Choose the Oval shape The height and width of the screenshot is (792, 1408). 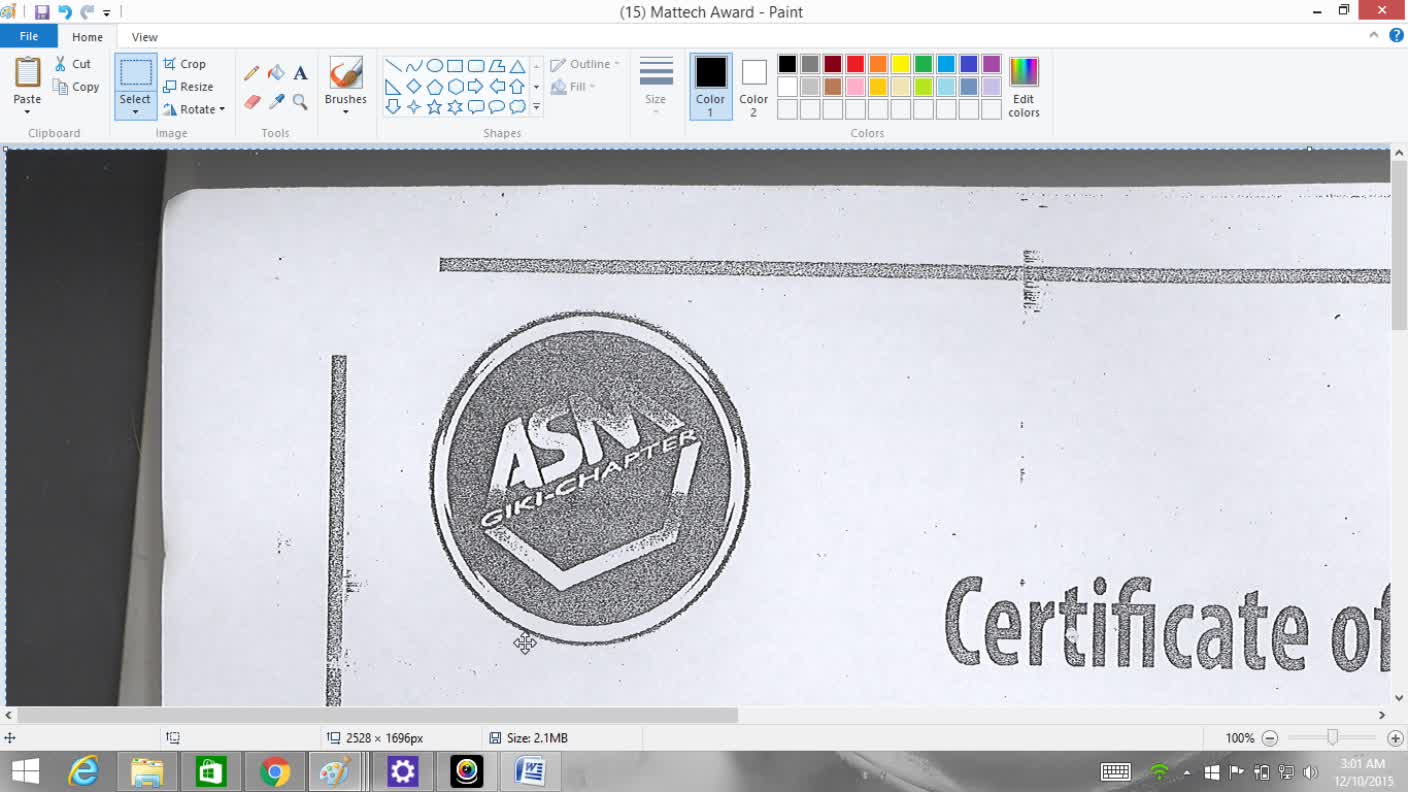tap(435, 66)
